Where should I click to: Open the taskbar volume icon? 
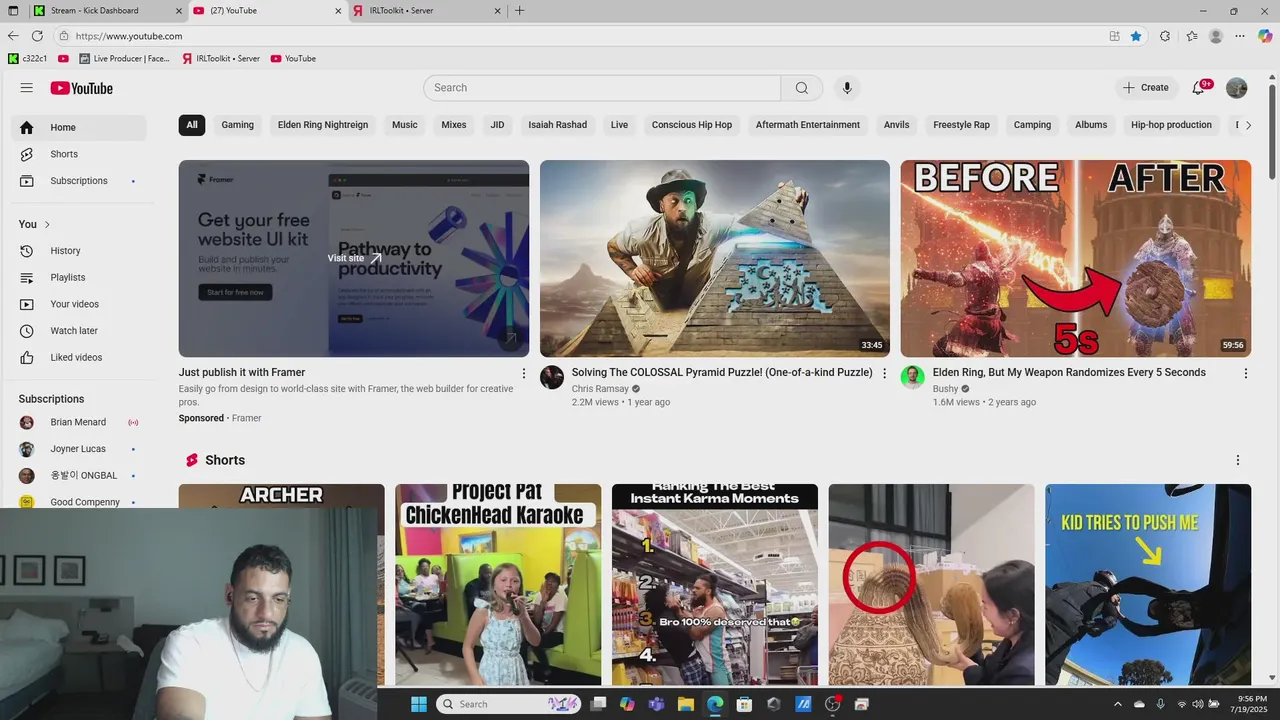1197,705
